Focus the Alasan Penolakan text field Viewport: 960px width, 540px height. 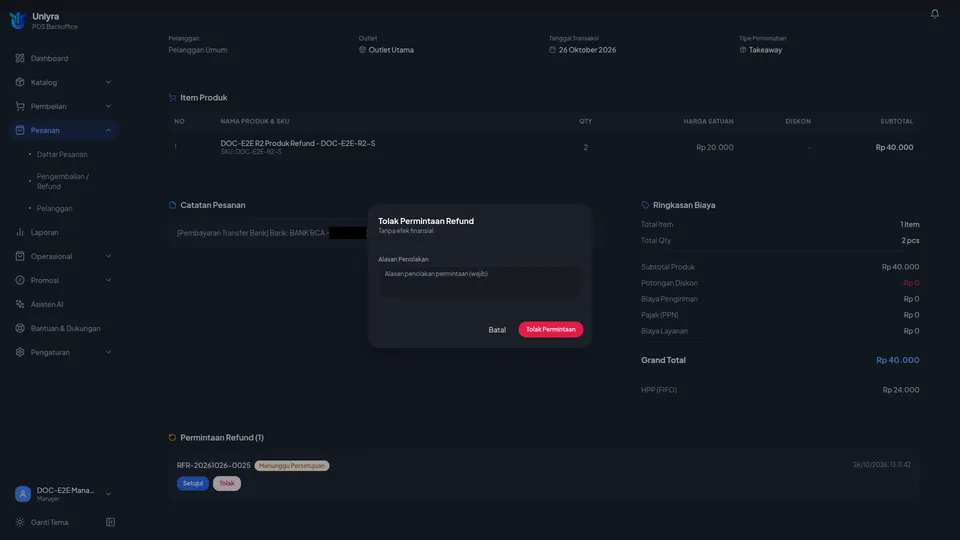point(479,282)
